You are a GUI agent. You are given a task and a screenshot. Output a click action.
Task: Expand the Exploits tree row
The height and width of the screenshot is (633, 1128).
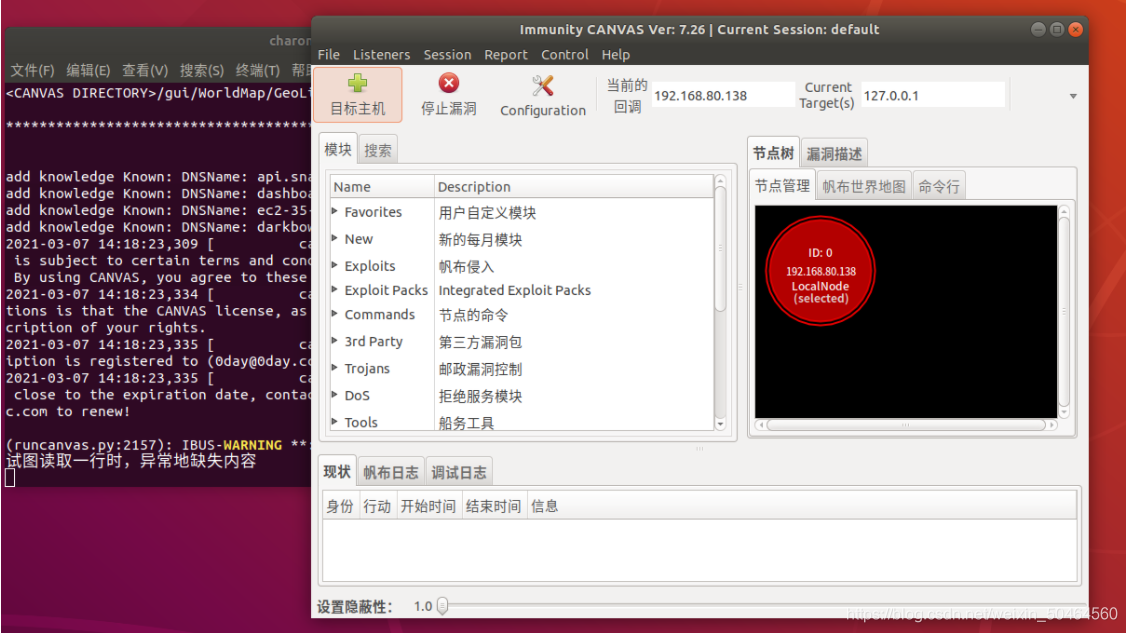click(335, 265)
